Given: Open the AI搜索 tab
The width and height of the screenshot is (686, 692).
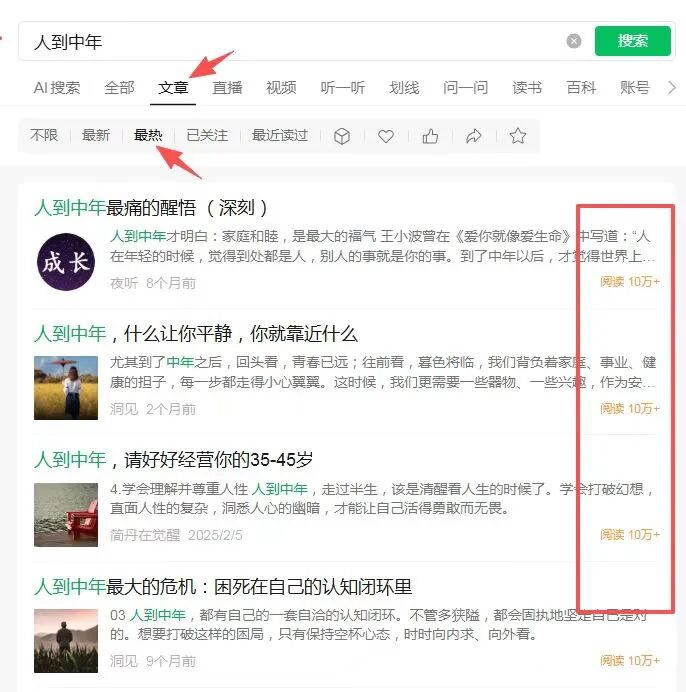Looking at the screenshot, I should tap(57, 88).
